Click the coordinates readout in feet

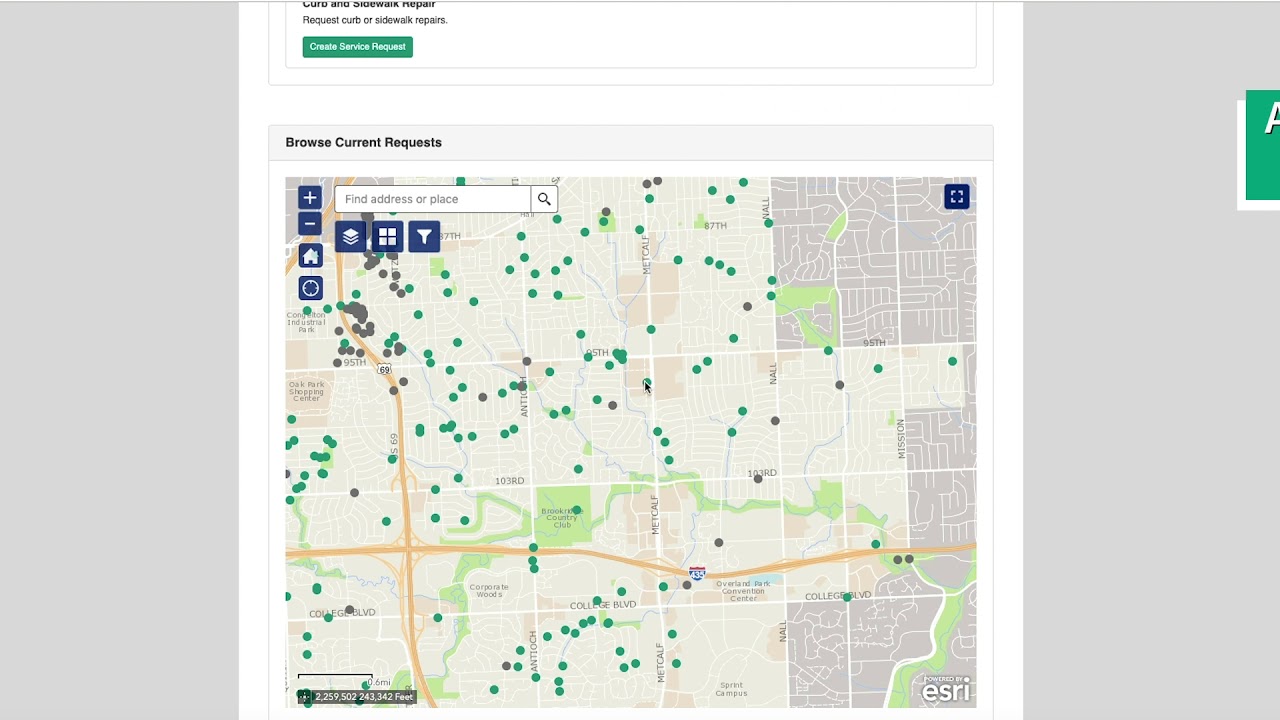[364, 697]
